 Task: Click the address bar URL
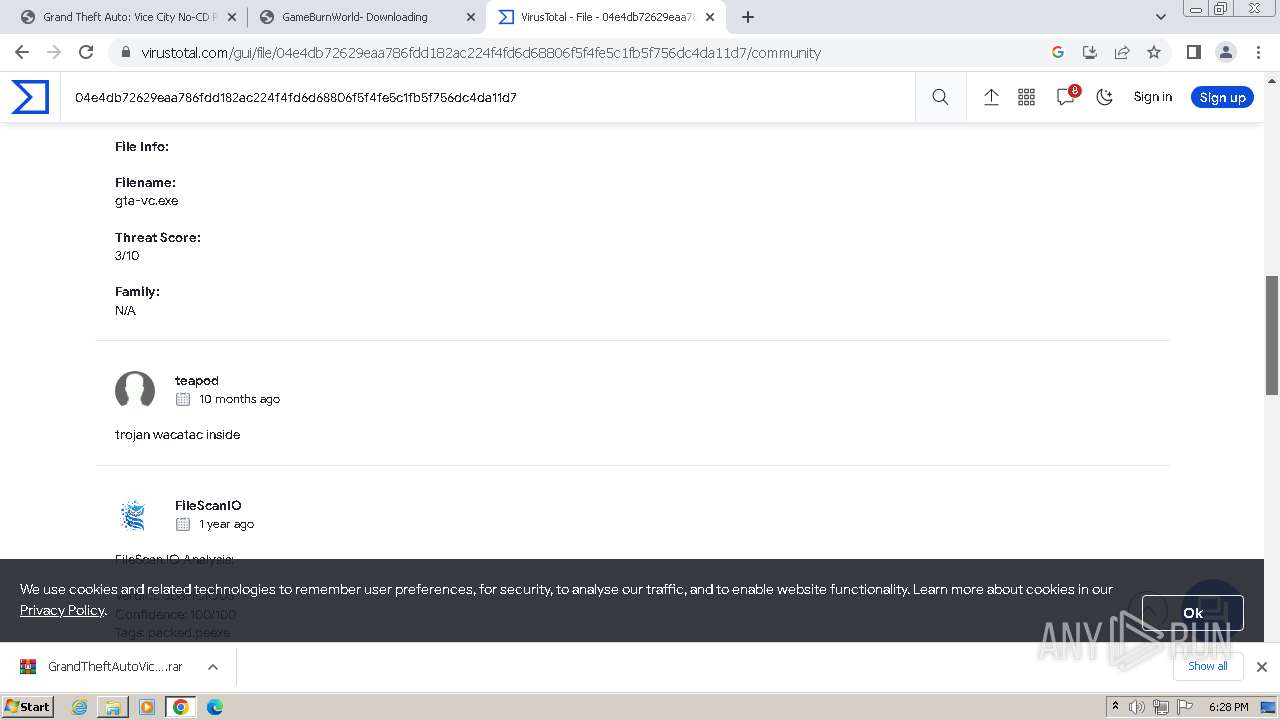point(481,53)
